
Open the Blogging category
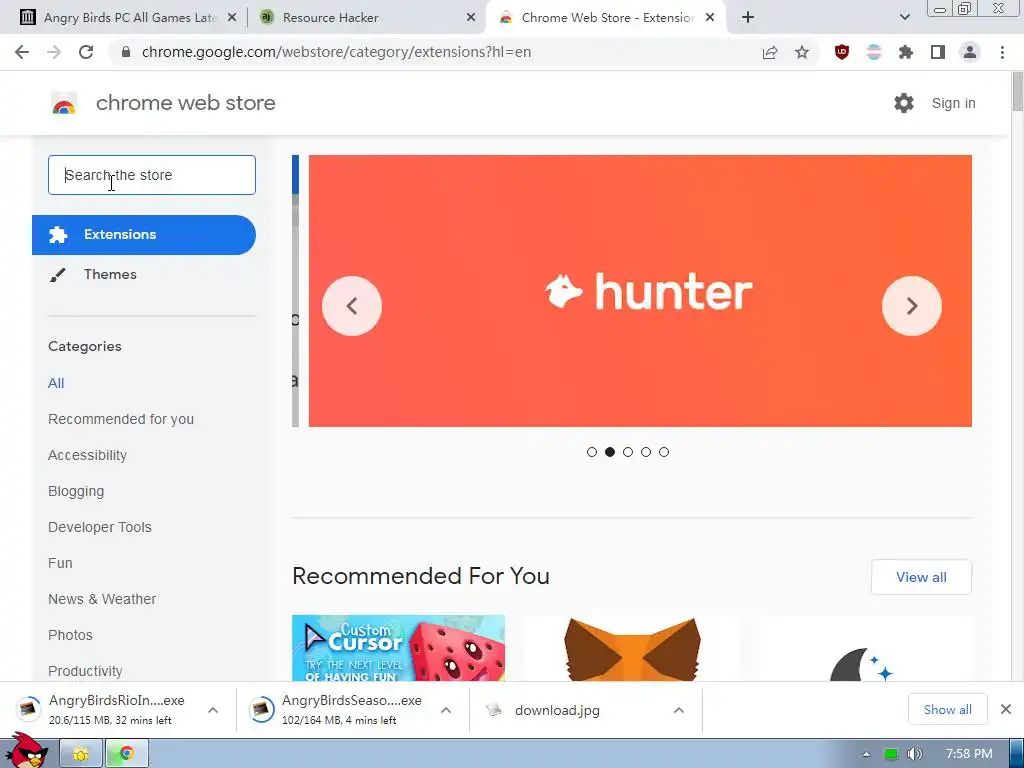tap(76, 491)
